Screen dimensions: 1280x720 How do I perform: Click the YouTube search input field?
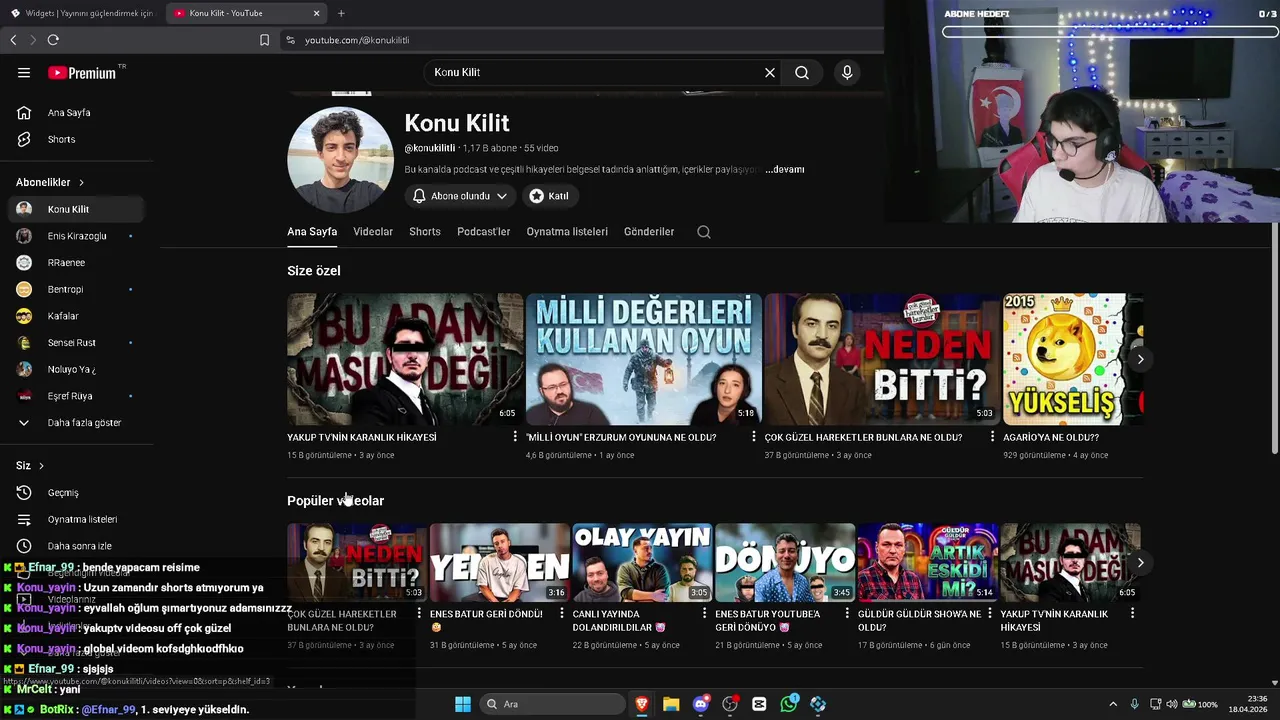595,72
